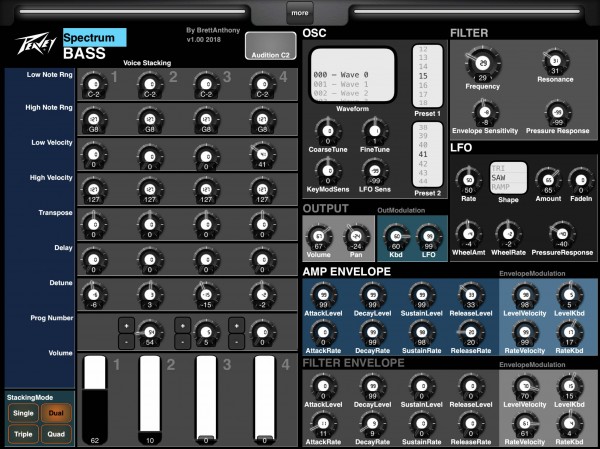
Task: Select Quad stacking mode
Action: (56, 434)
